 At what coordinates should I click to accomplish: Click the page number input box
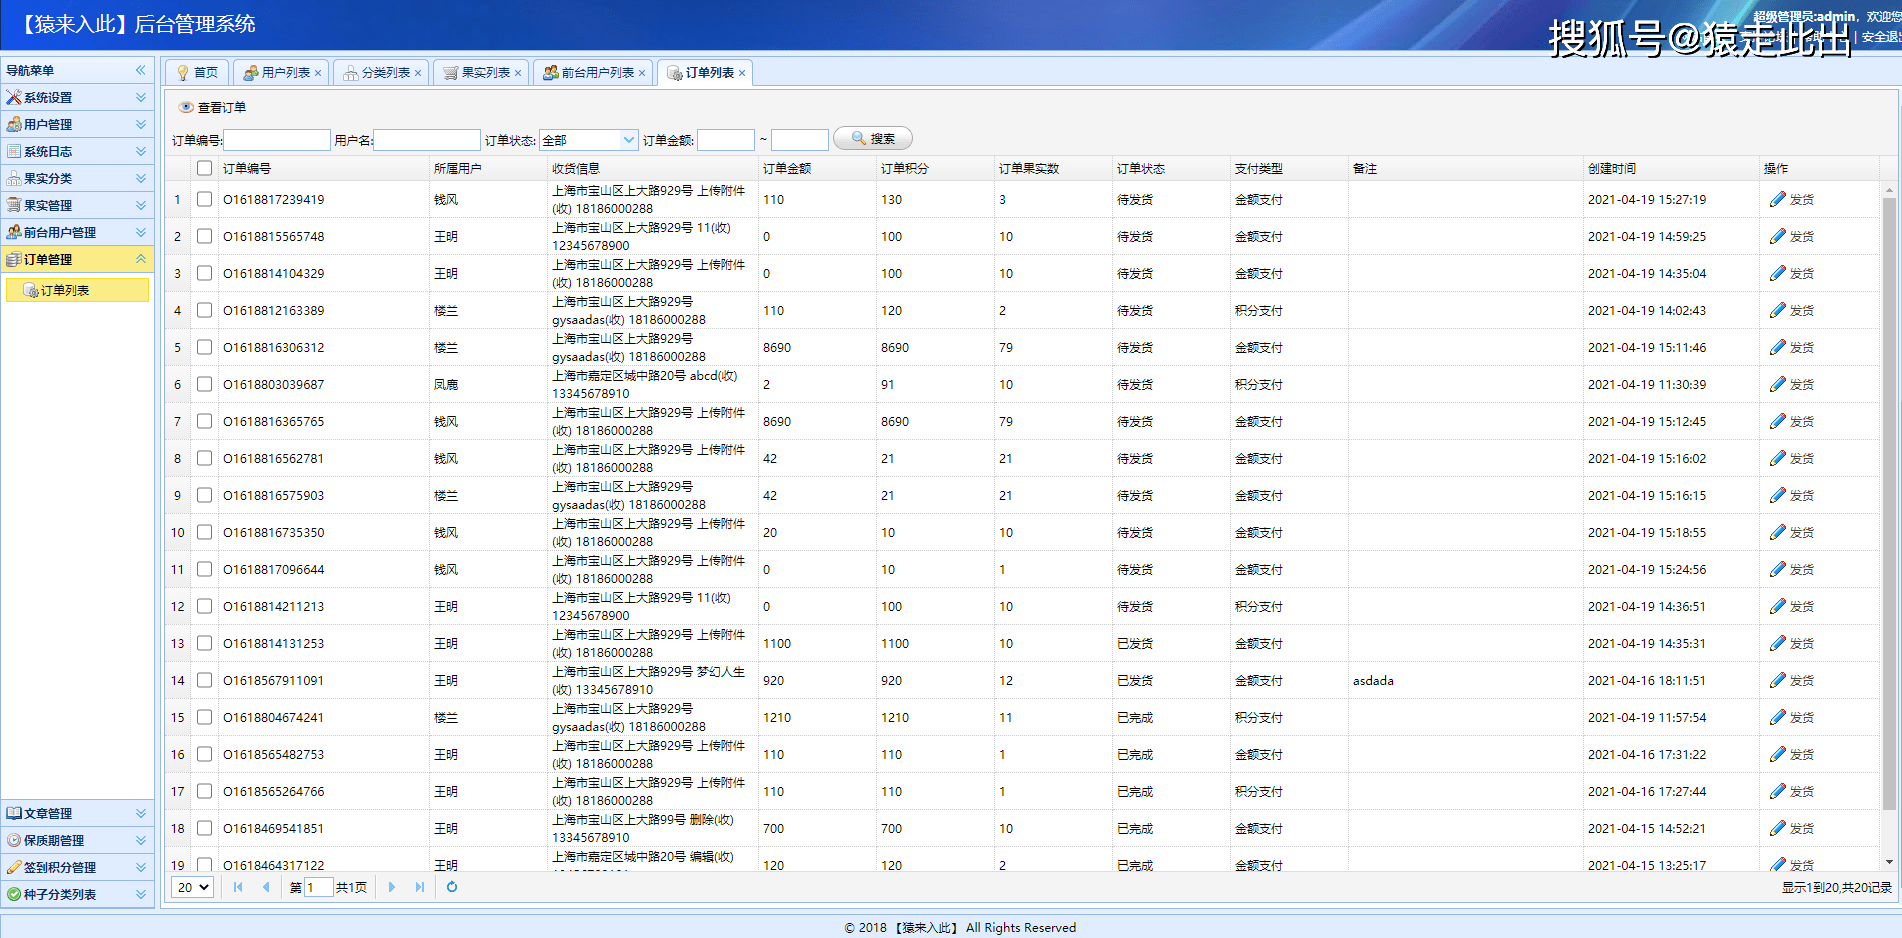tap(319, 887)
